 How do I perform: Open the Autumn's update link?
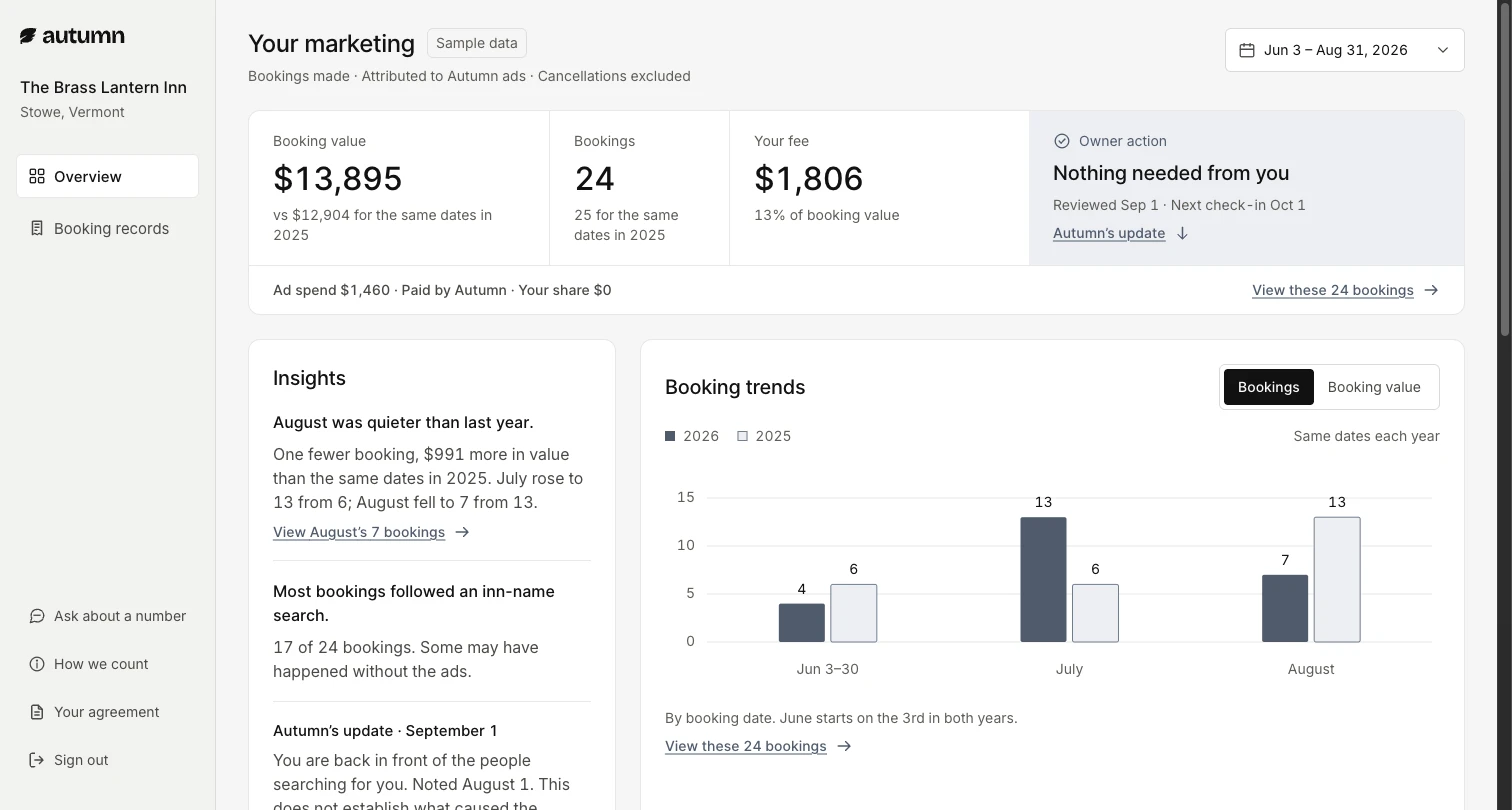click(x=1109, y=233)
